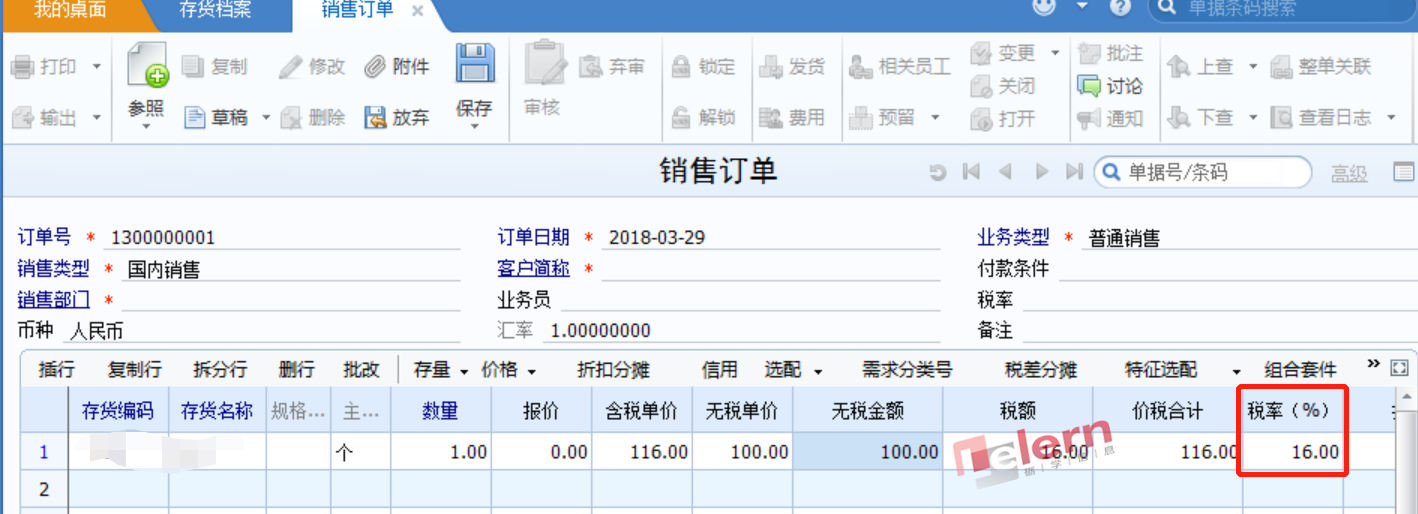Click Delete row (删行) button

pos(296,369)
